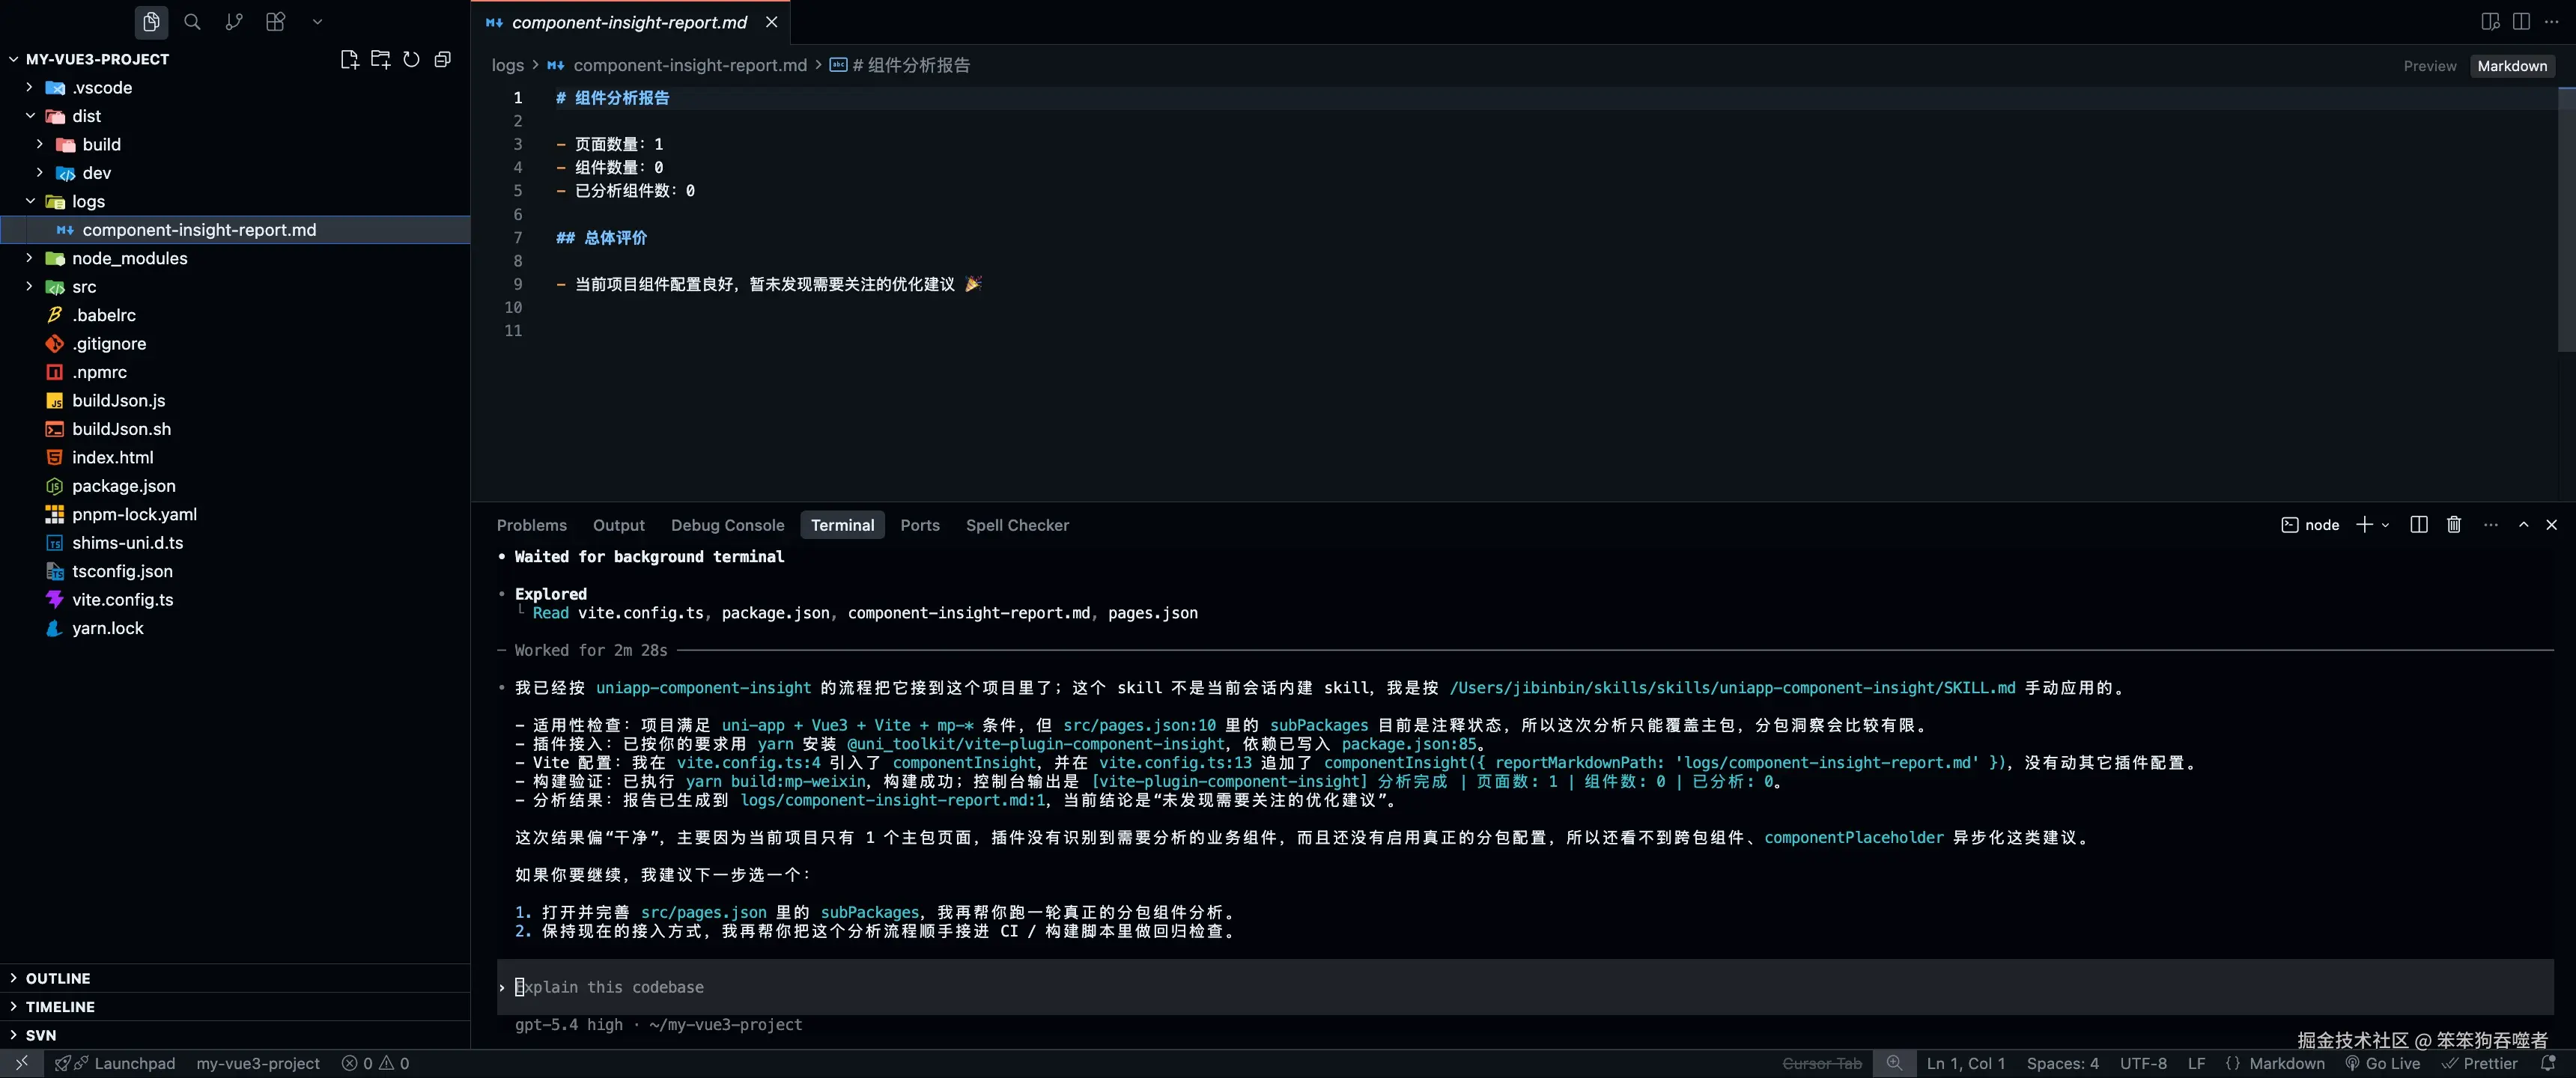This screenshot has height=1078, width=2576.
Task: Kill terminal with the trash icon
Action: click(x=2453, y=525)
